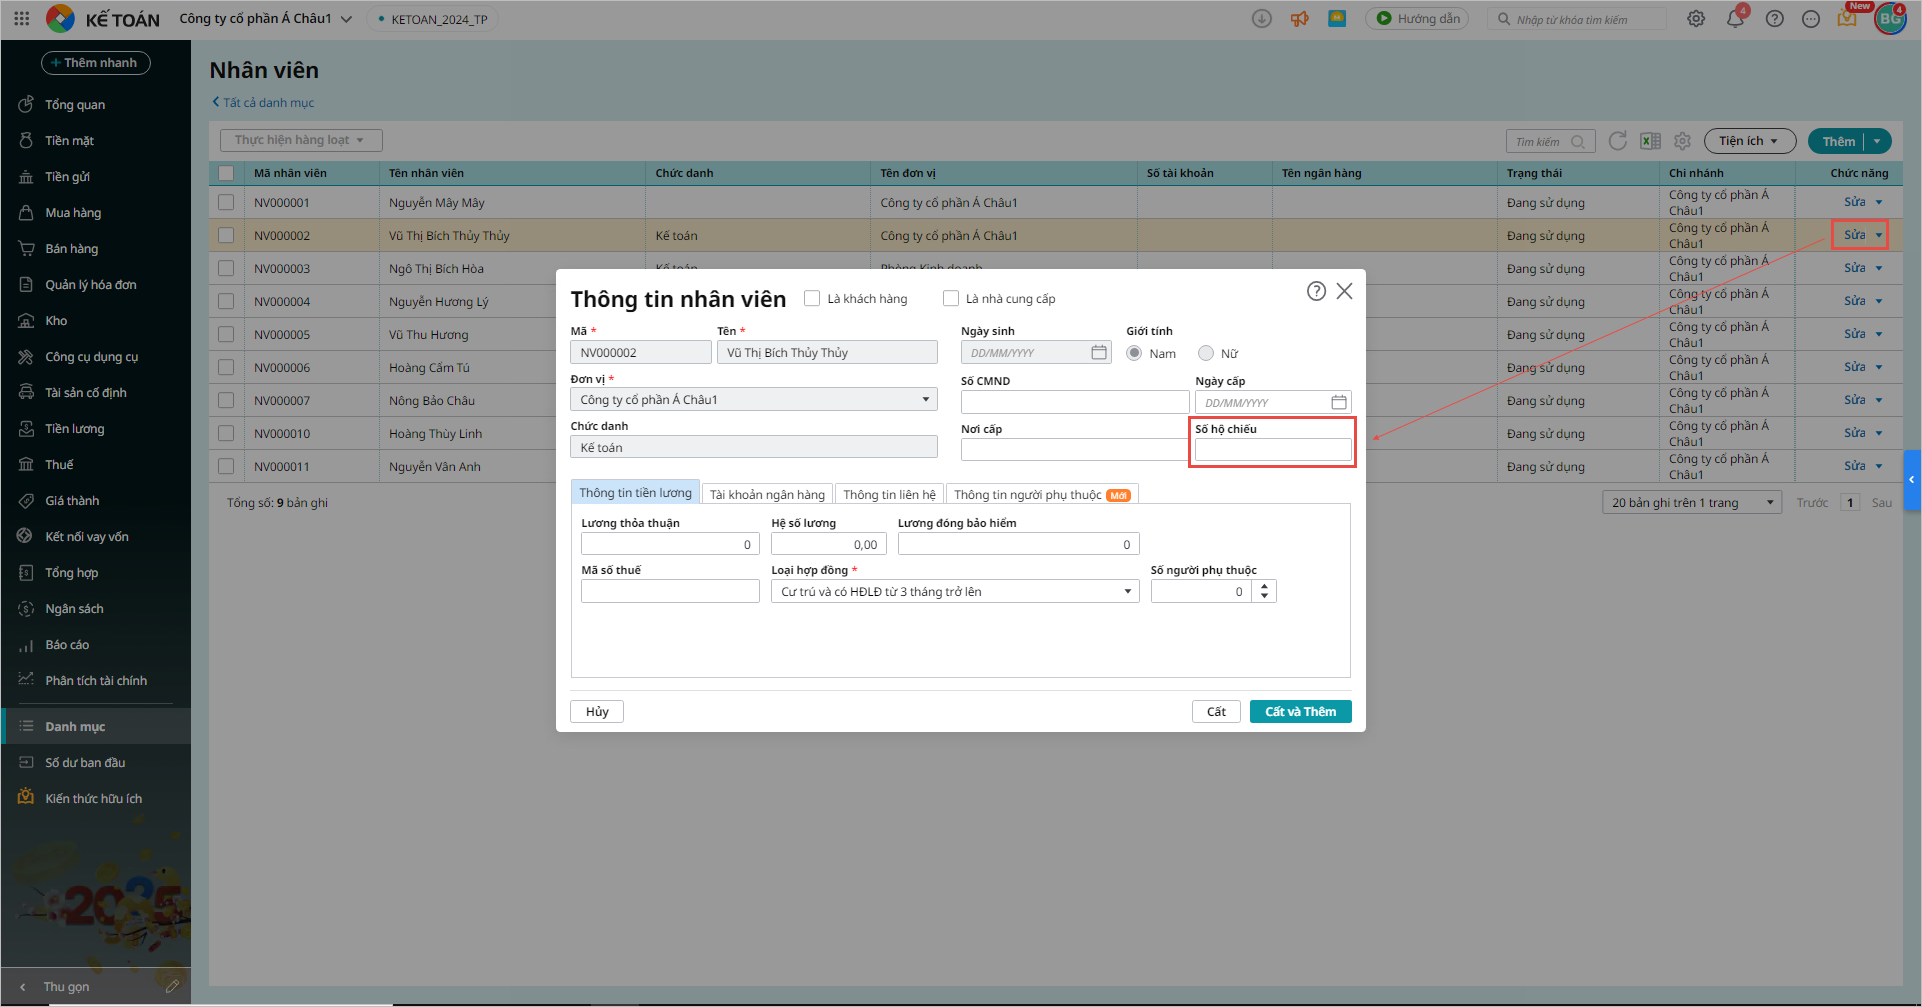This screenshot has height=1007, width=1922.
Task: Export employee list to Excel
Action: pyautogui.click(x=1650, y=141)
